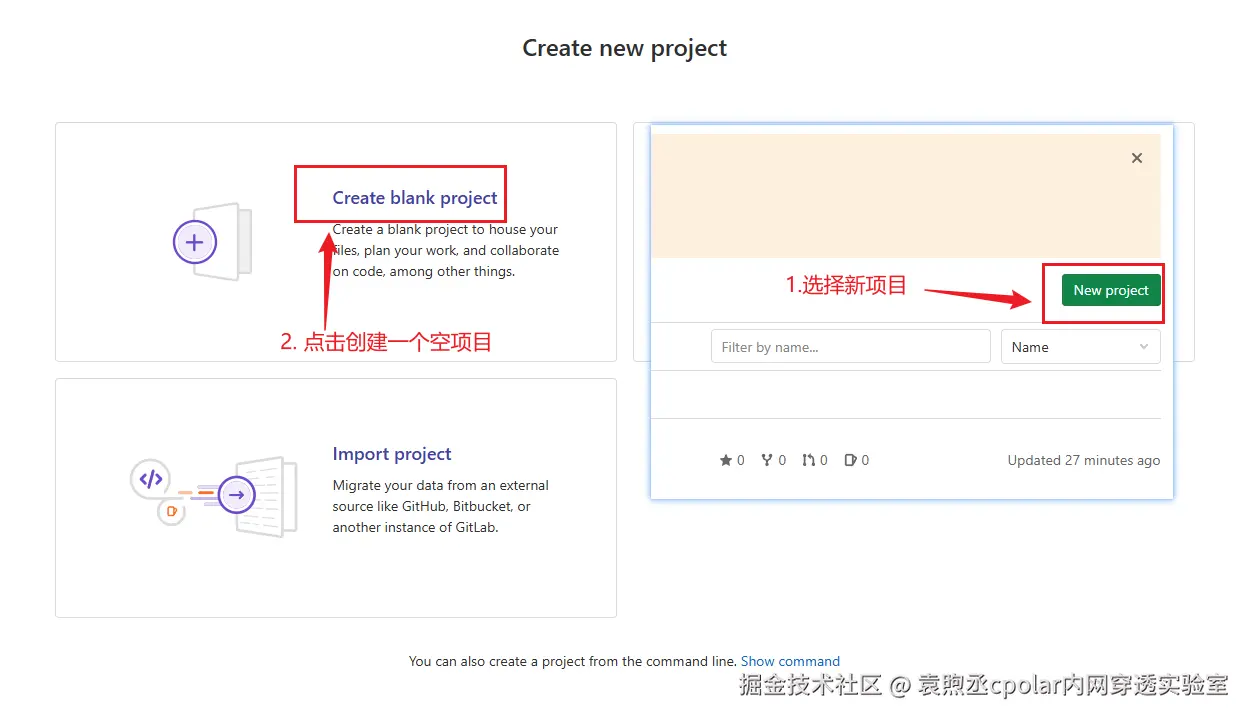Screen dimensions: 1249x719
Task: Click the Create new project page title
Action: click(x=625, y=48)
